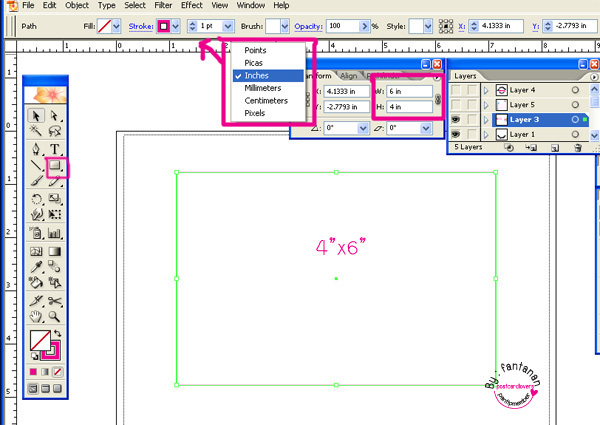This screenshot has height=425, width=600.
Task: Switch to the Align tab
Action: coord(349,76)
